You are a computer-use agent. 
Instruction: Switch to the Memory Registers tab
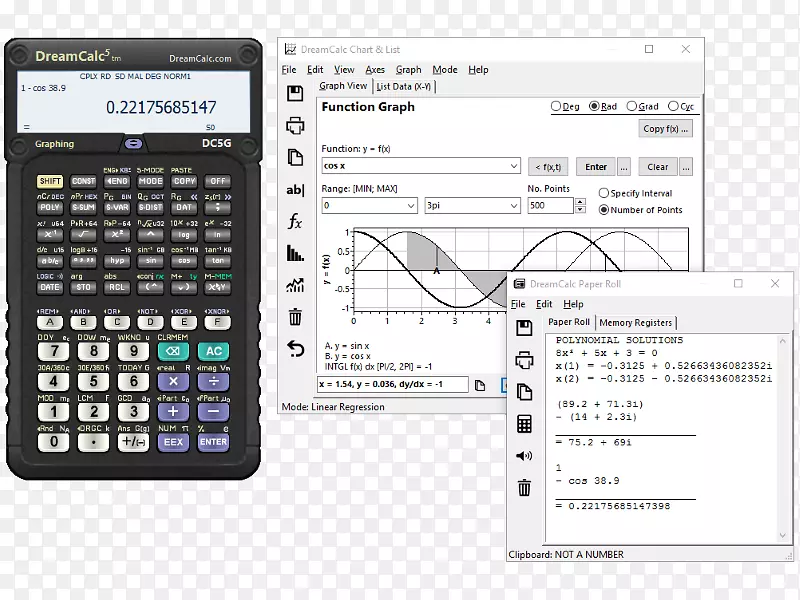[x=636, y=323]
